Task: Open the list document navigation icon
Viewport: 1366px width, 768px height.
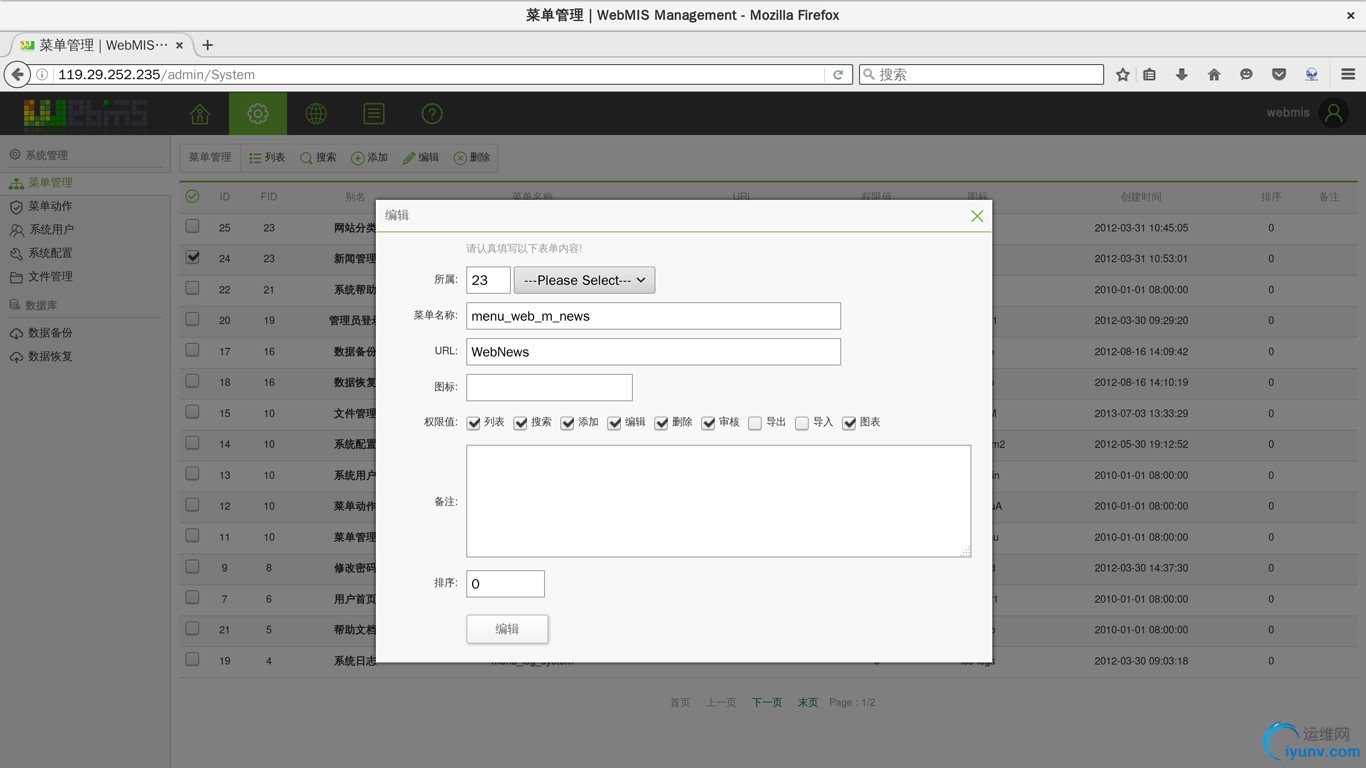Action: (x=374, y=114)
